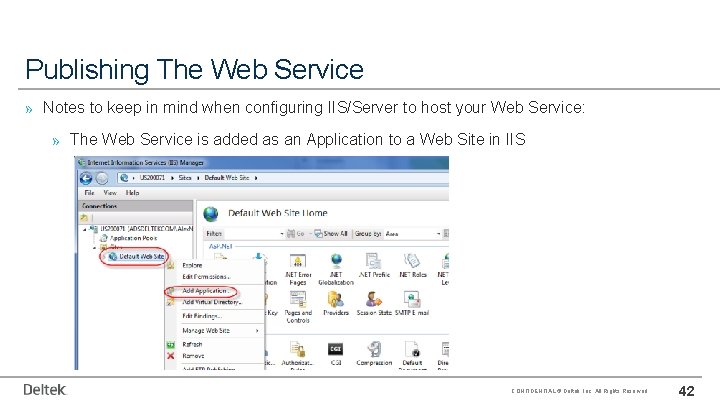Screen dimensions: 720x405
Task: Click the globe icon beside Default Web Site Home
Action: [211, 214]
